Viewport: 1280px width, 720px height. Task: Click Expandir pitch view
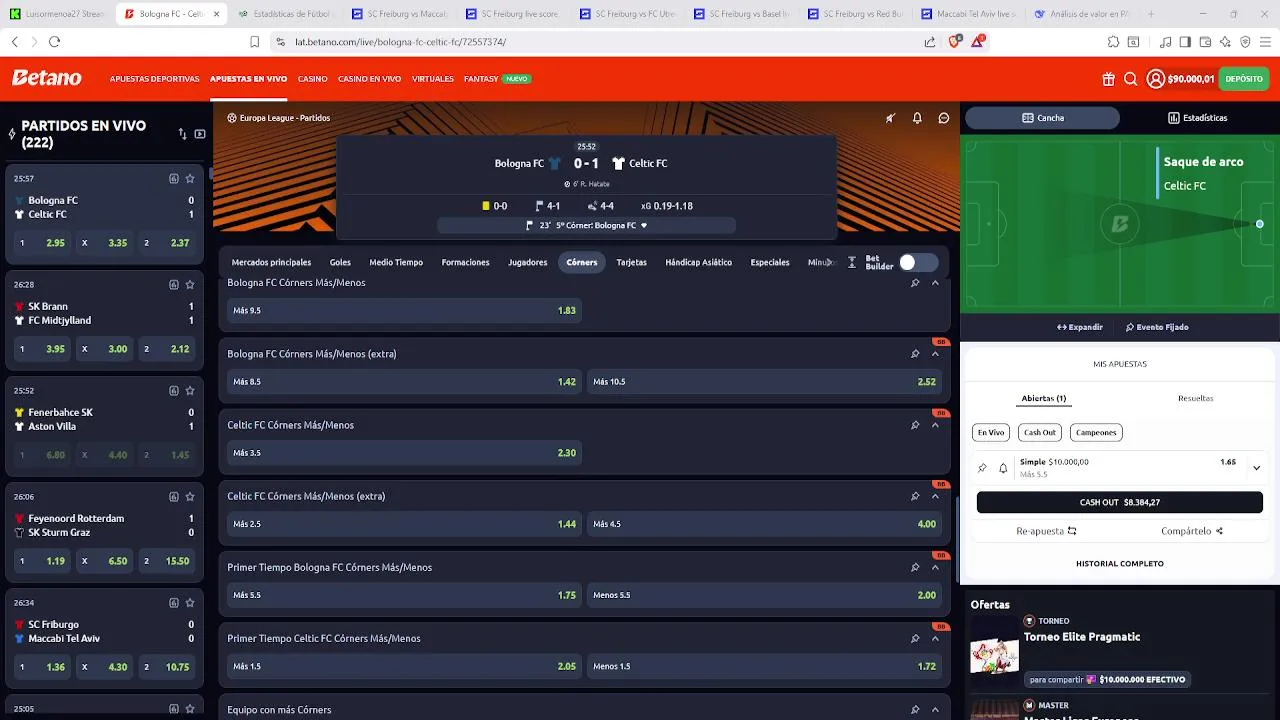coord(1080,327)
